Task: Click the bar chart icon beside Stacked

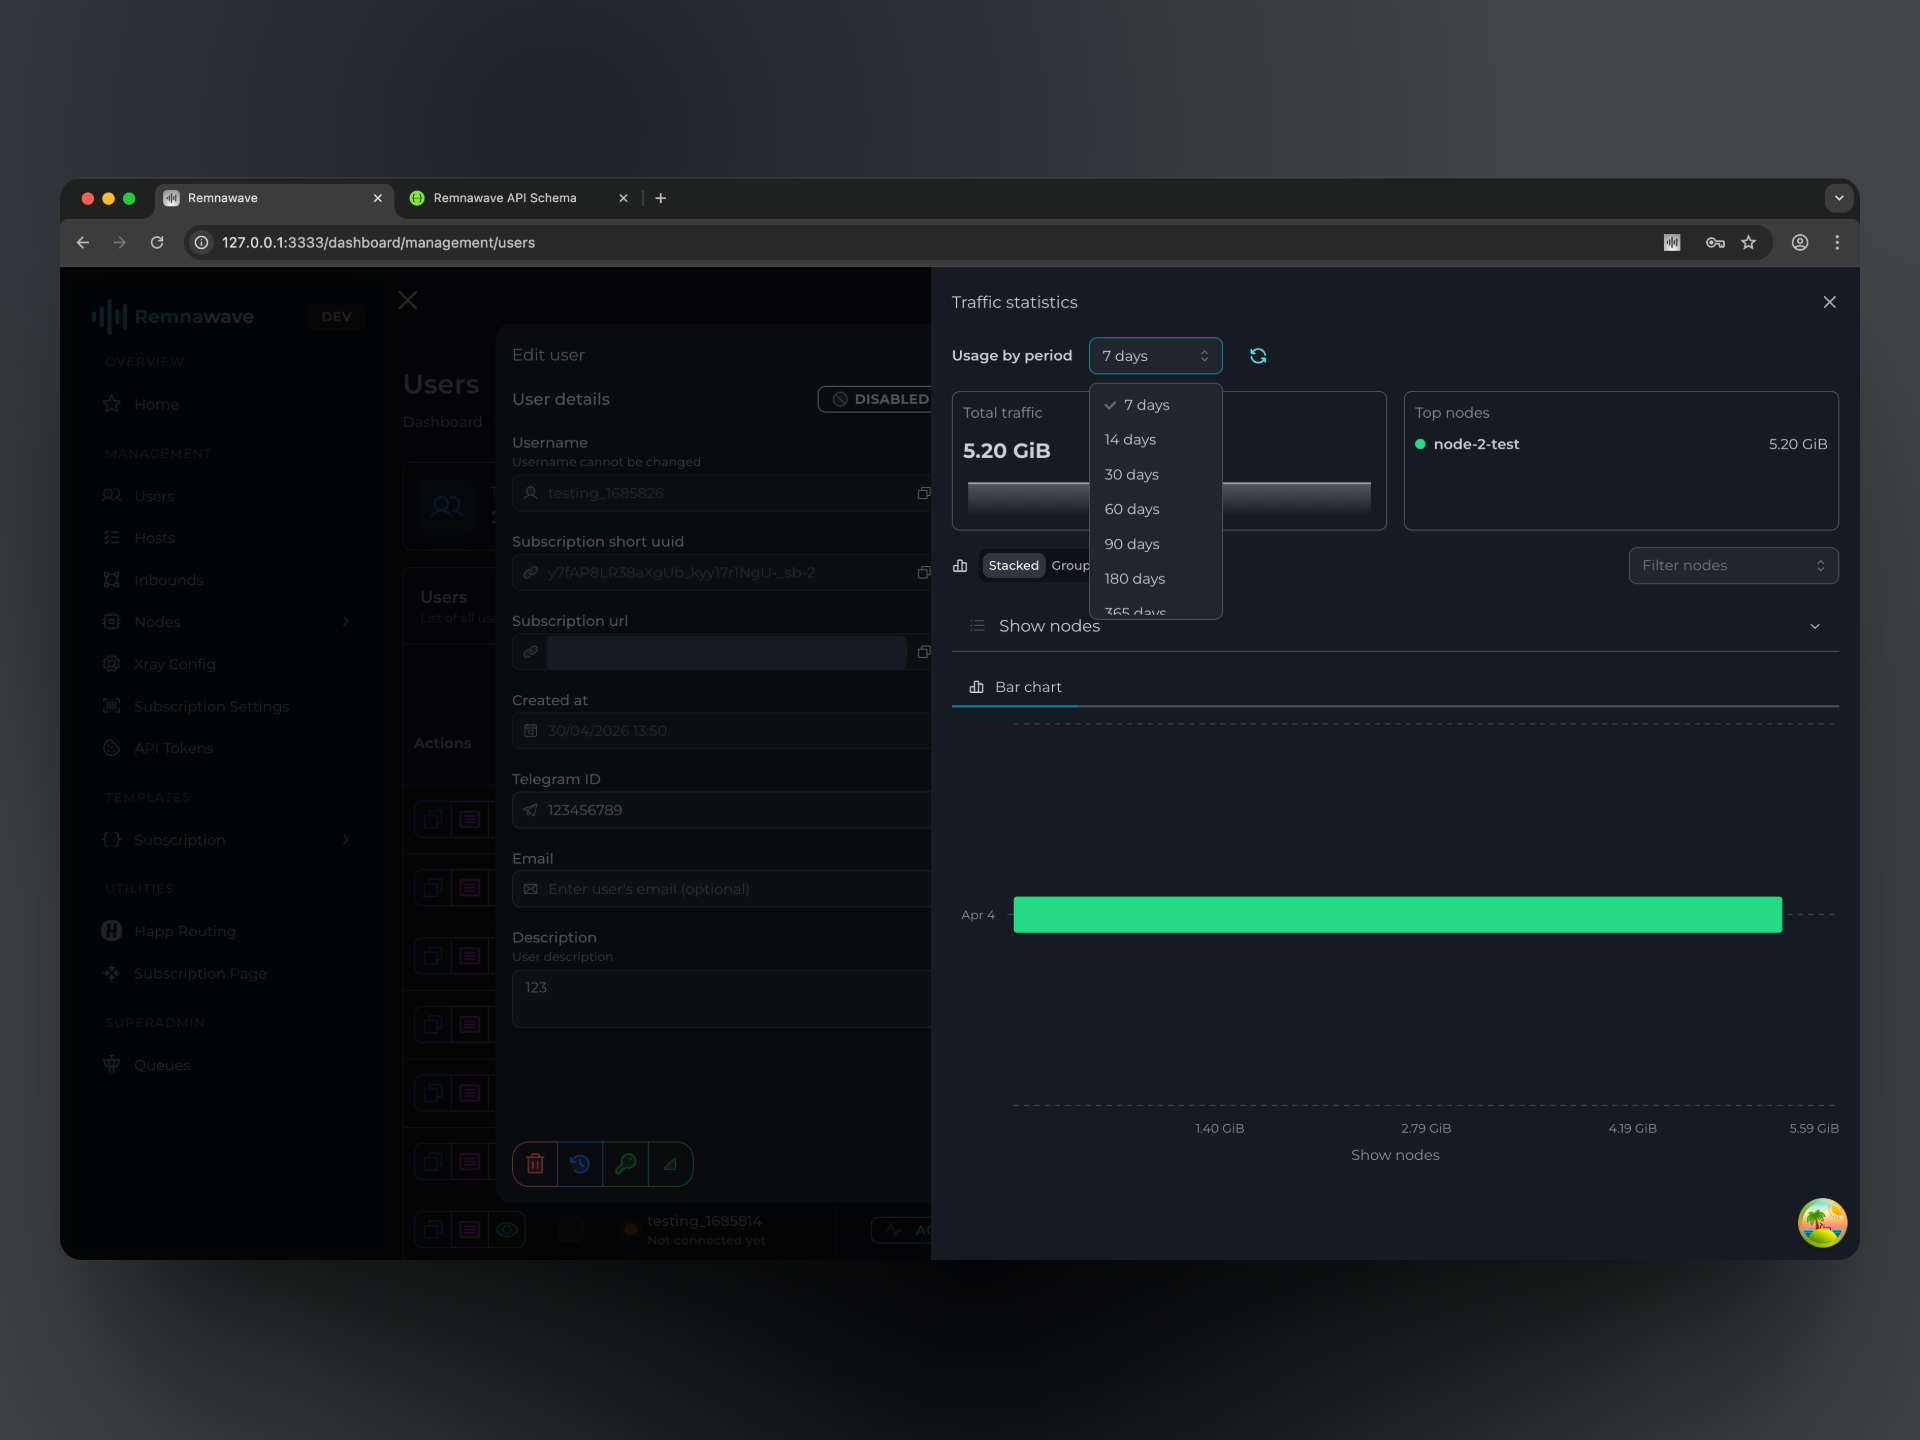Action: pos(960,566)
